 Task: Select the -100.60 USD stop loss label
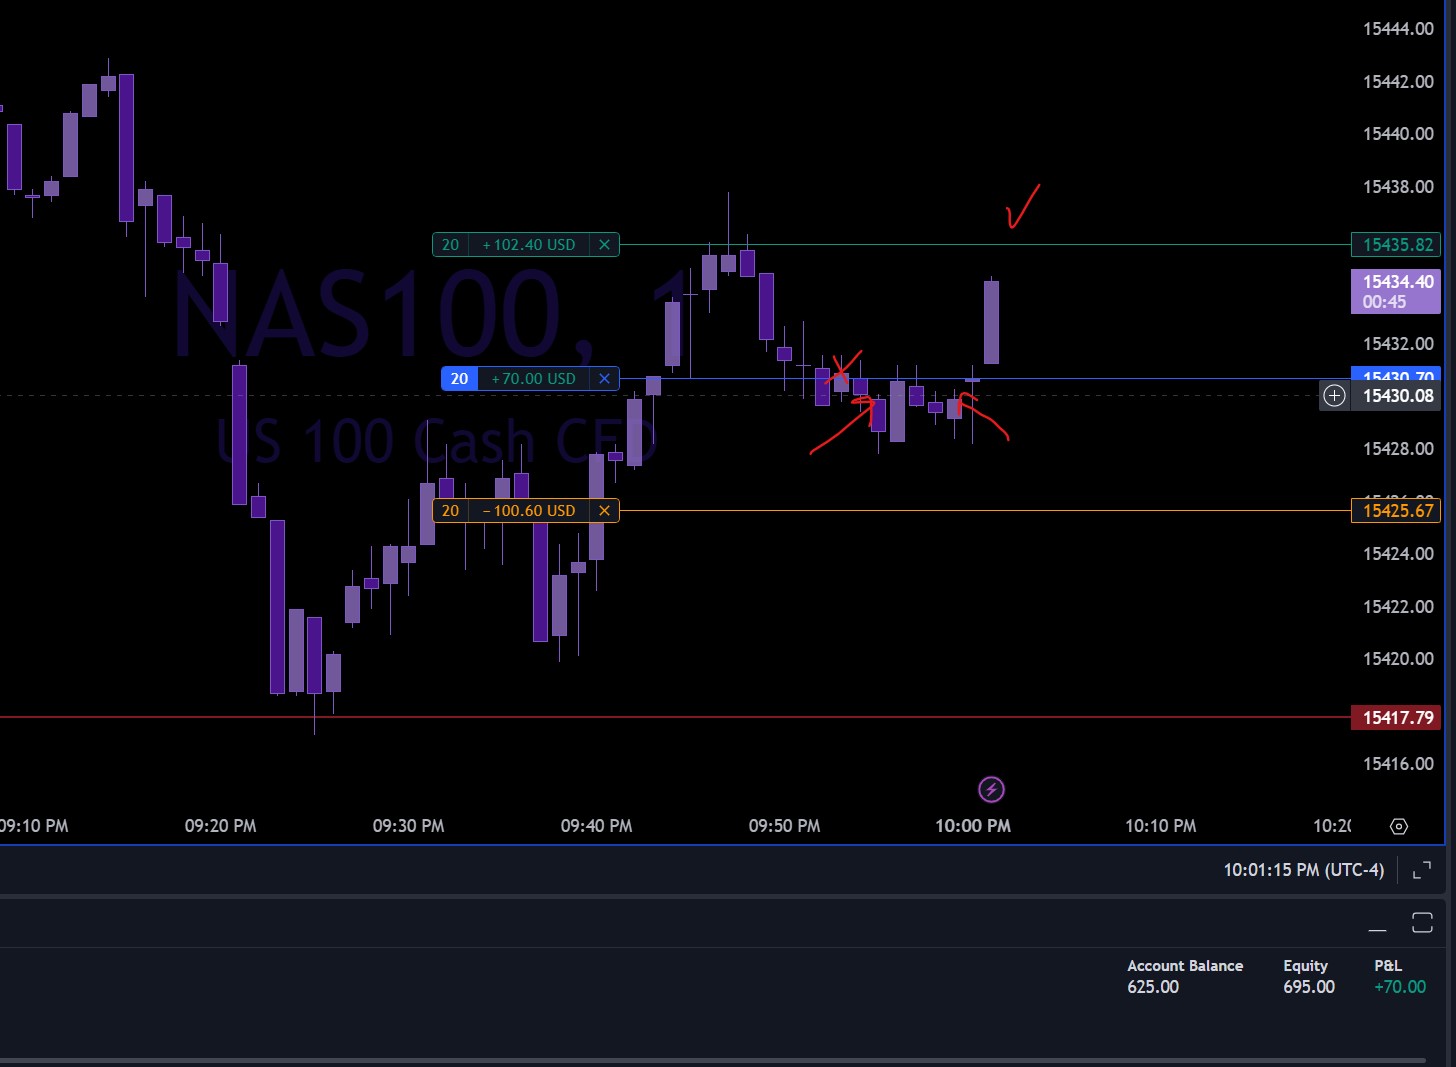pyautogui.click(x=529, y=511)
